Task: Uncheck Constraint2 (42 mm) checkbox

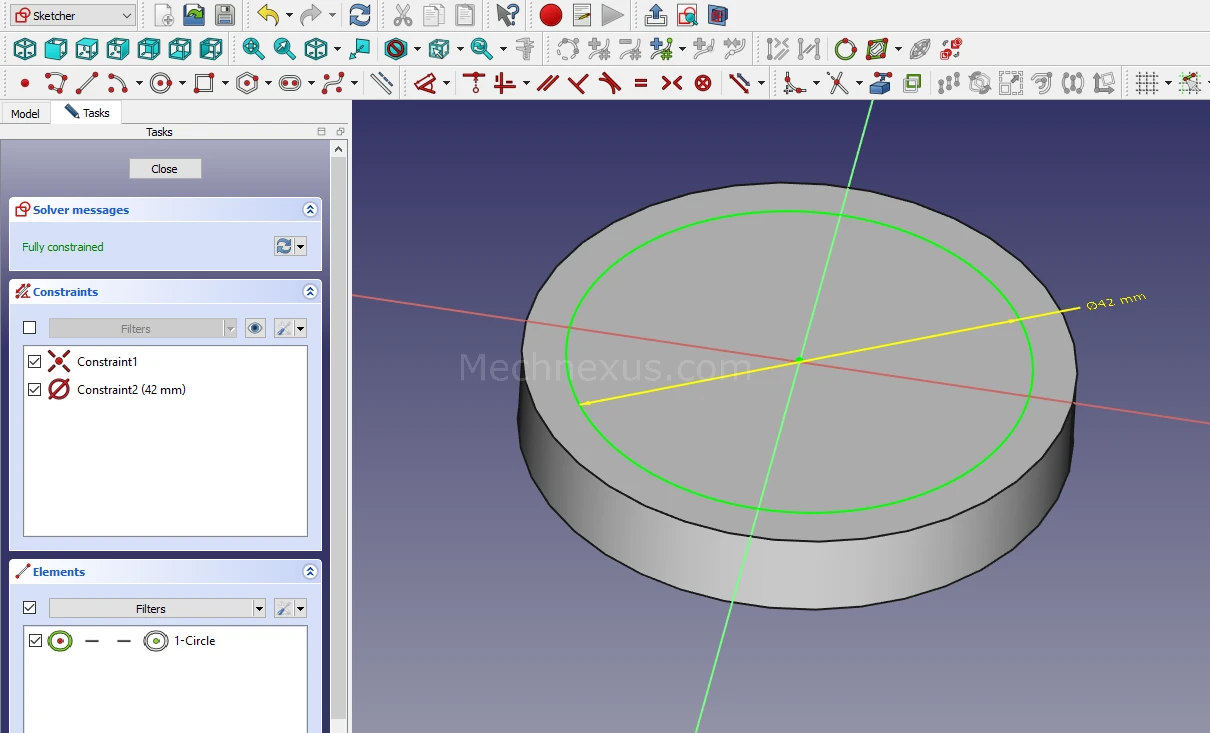Action: [35, 389]
